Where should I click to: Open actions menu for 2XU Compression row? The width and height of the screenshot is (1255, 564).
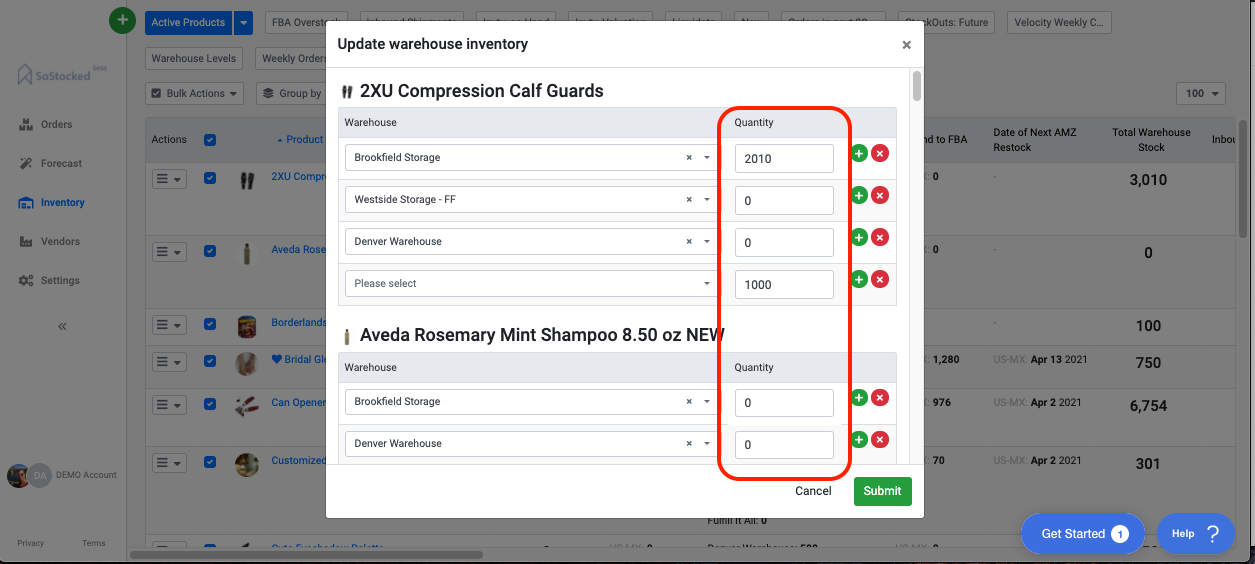169,179
